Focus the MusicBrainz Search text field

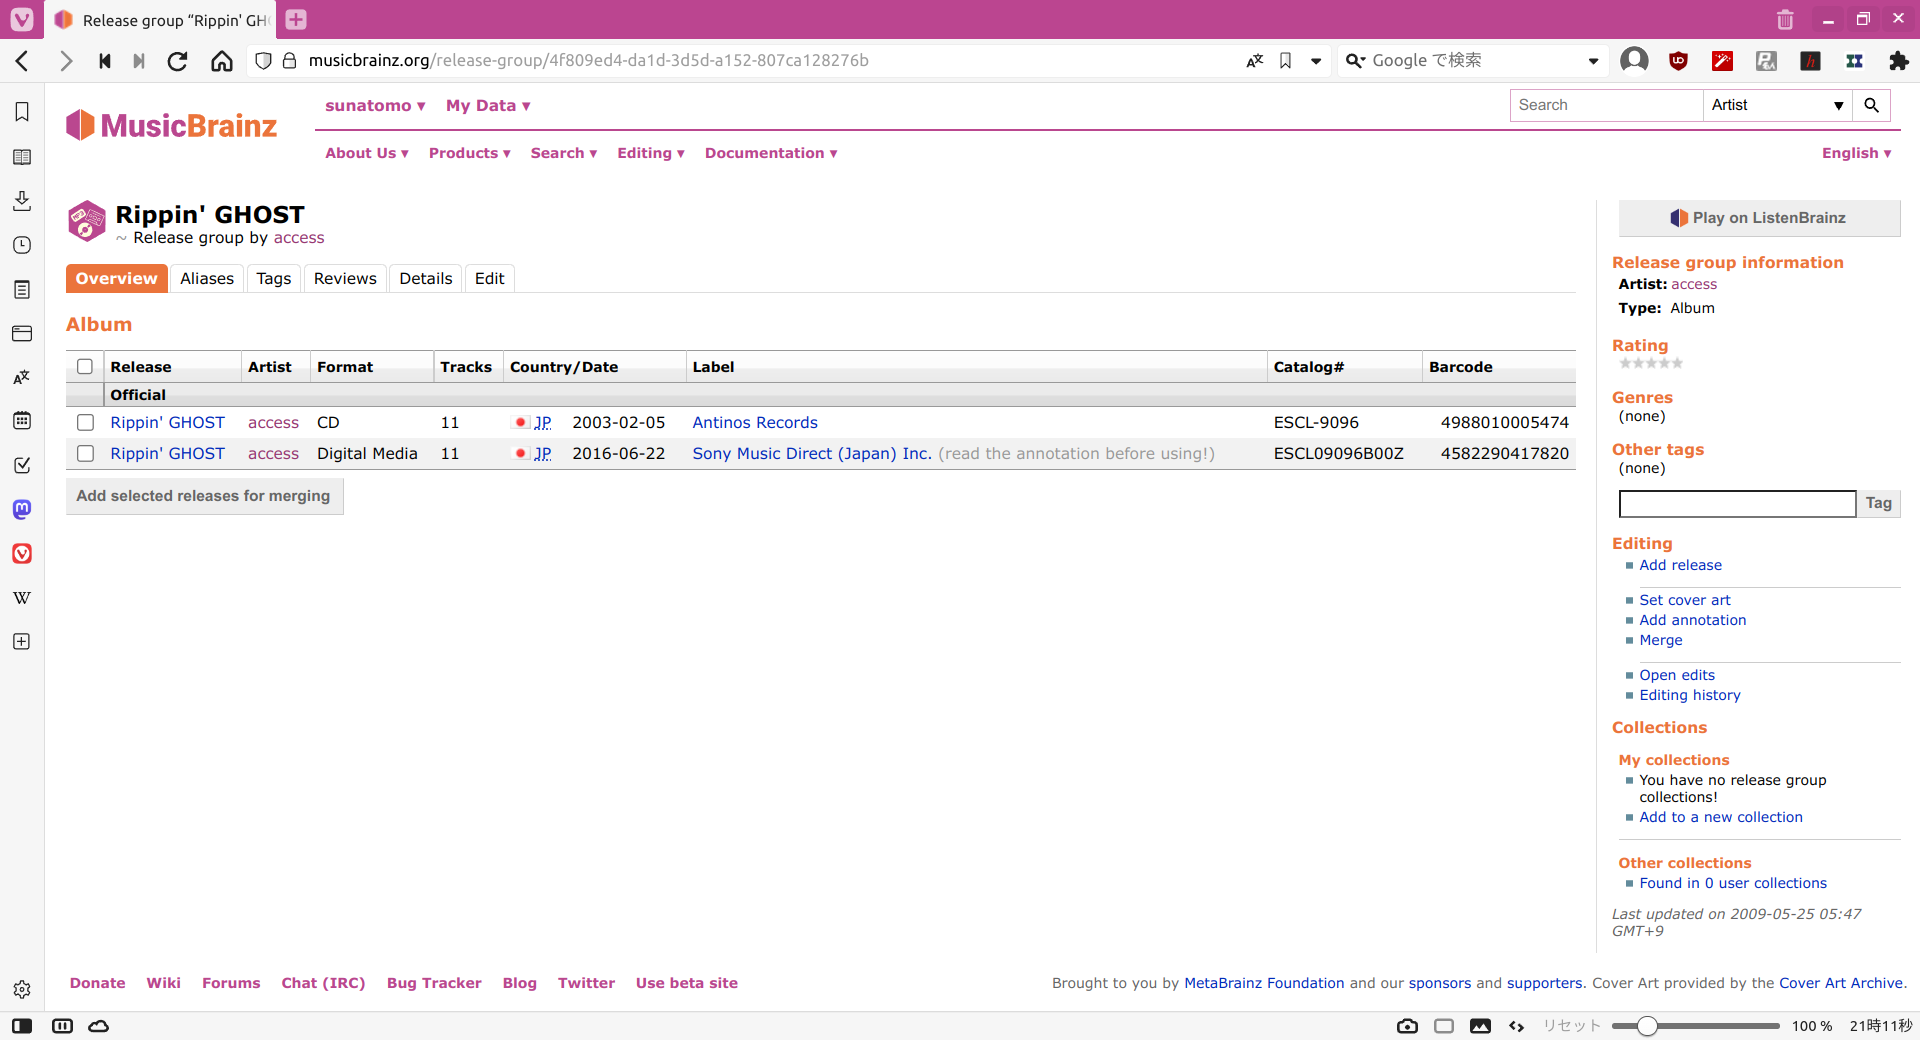click(1606, 105)
